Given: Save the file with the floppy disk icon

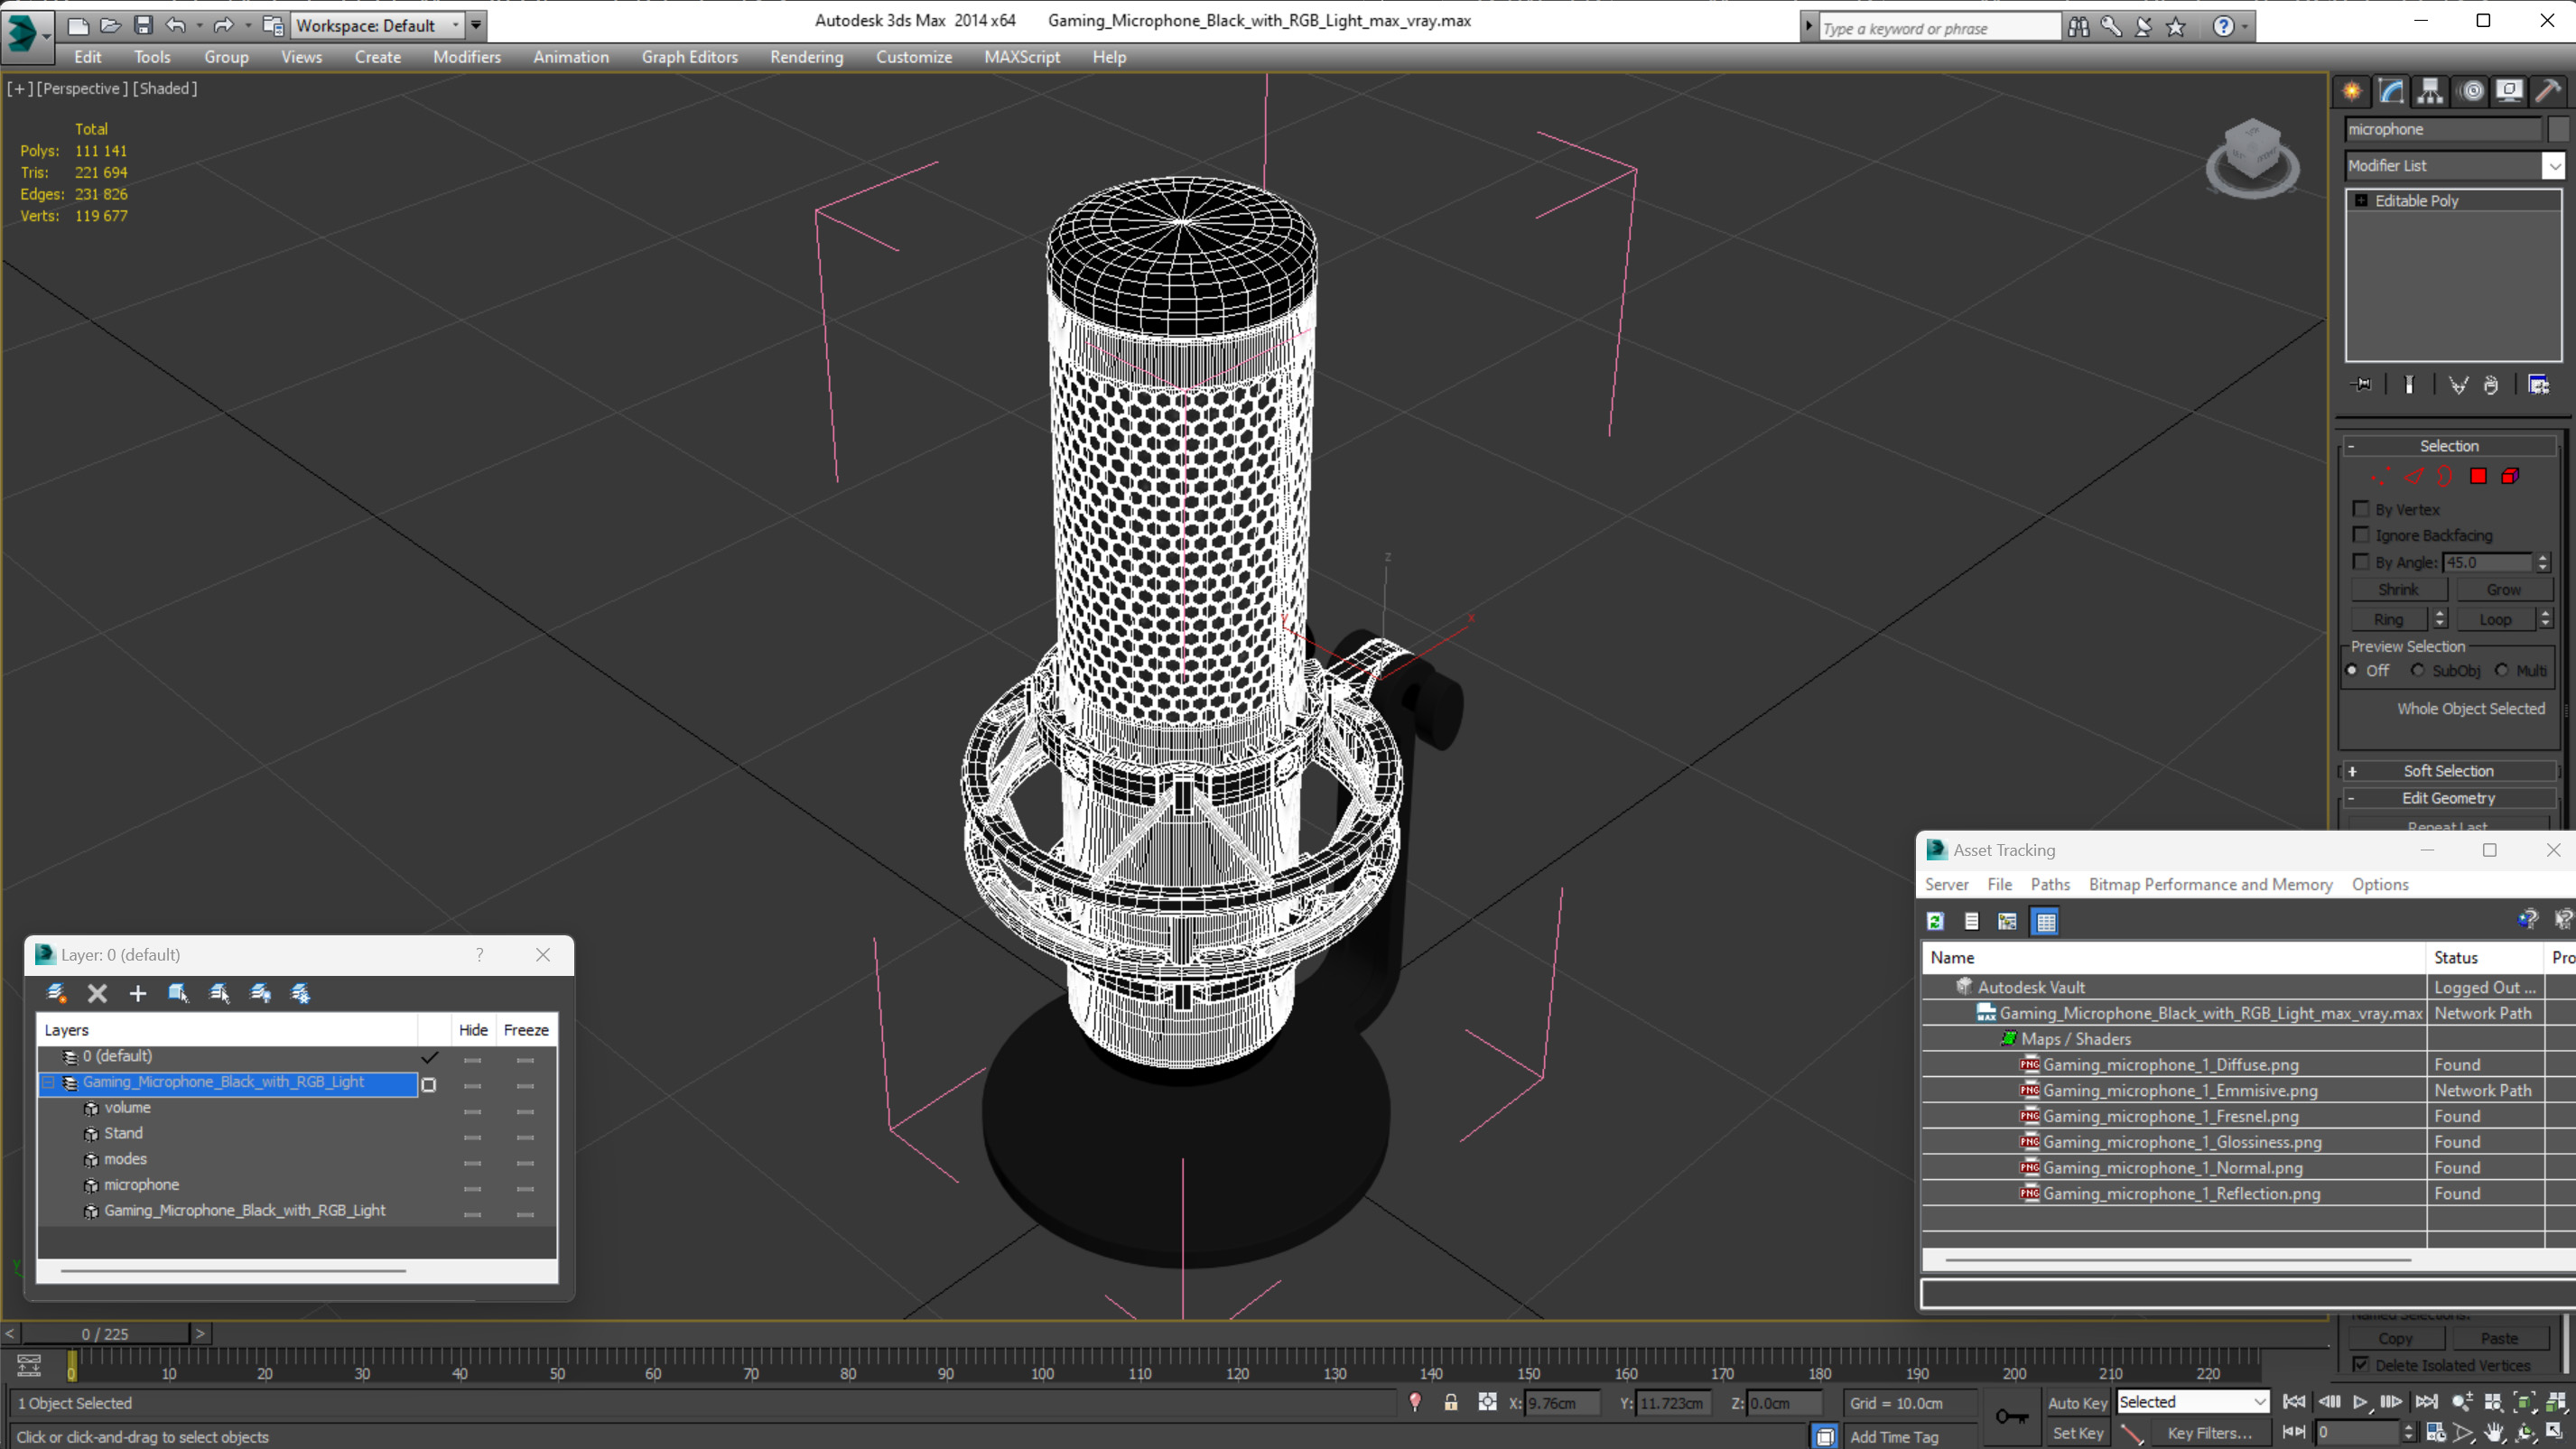Looking at the screenshot, I should tap(143, 25).
